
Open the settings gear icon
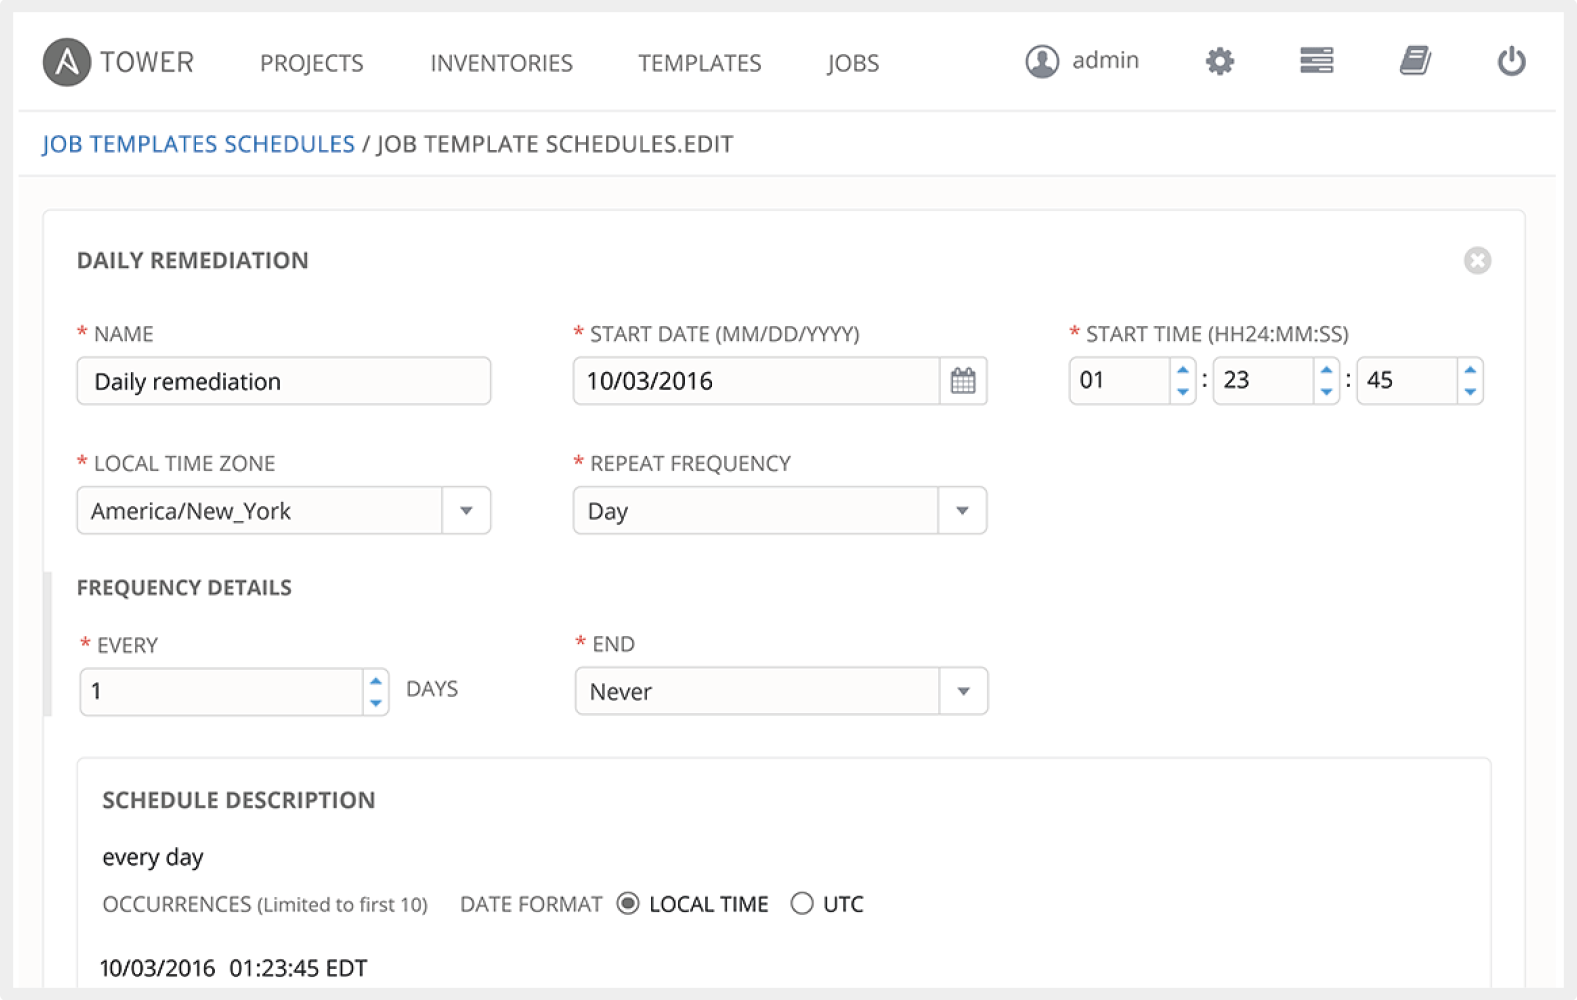pyautogui.click(x=1219, y=62)
